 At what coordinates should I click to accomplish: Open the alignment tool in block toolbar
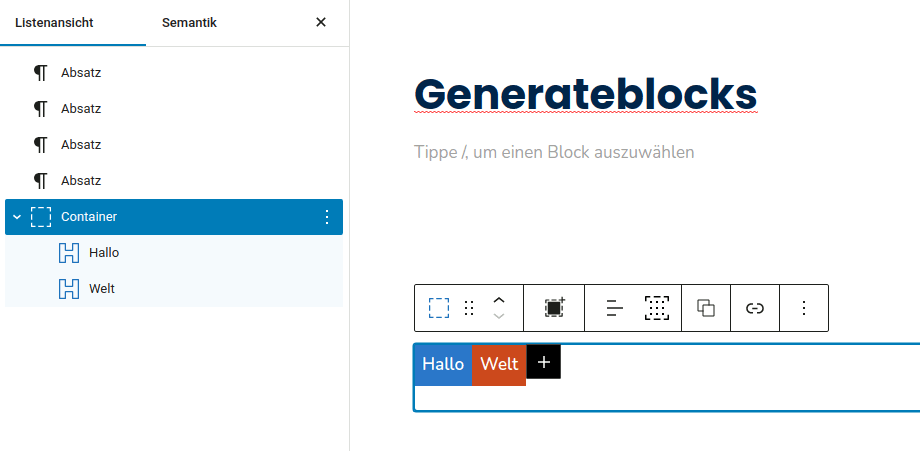tap(614, 308)
